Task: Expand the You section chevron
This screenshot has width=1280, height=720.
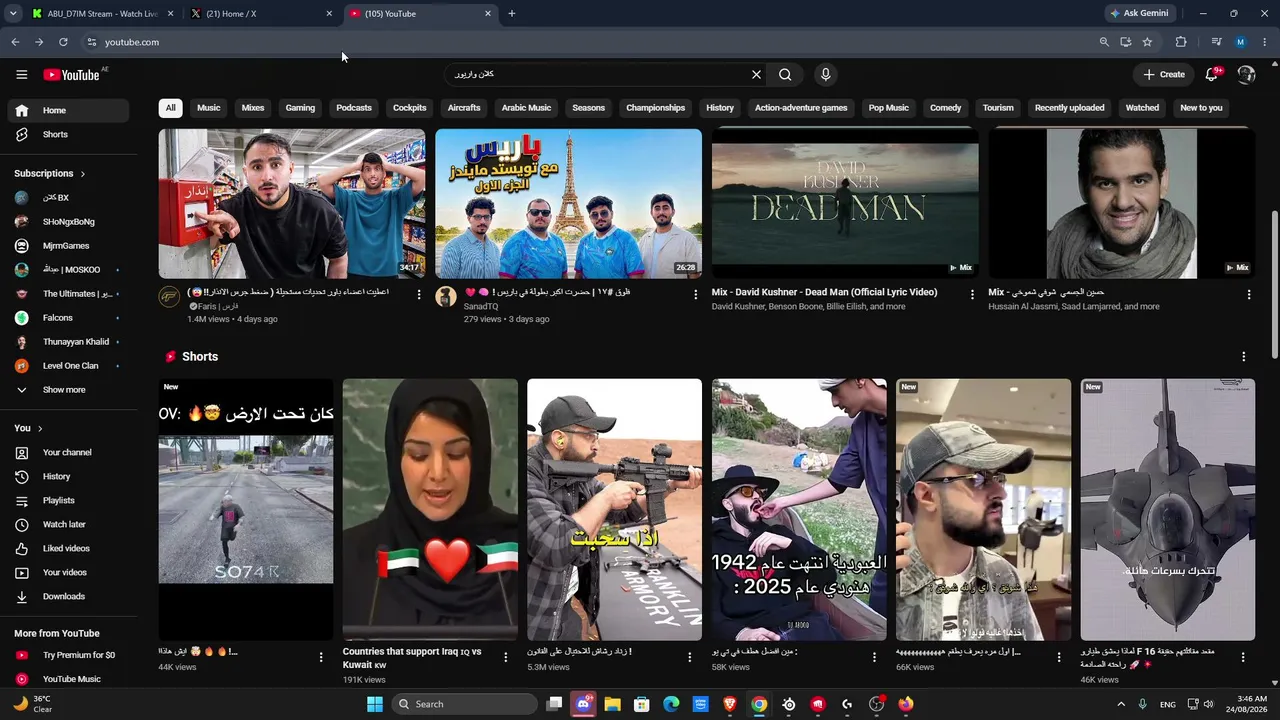Action: pos(40,428)
